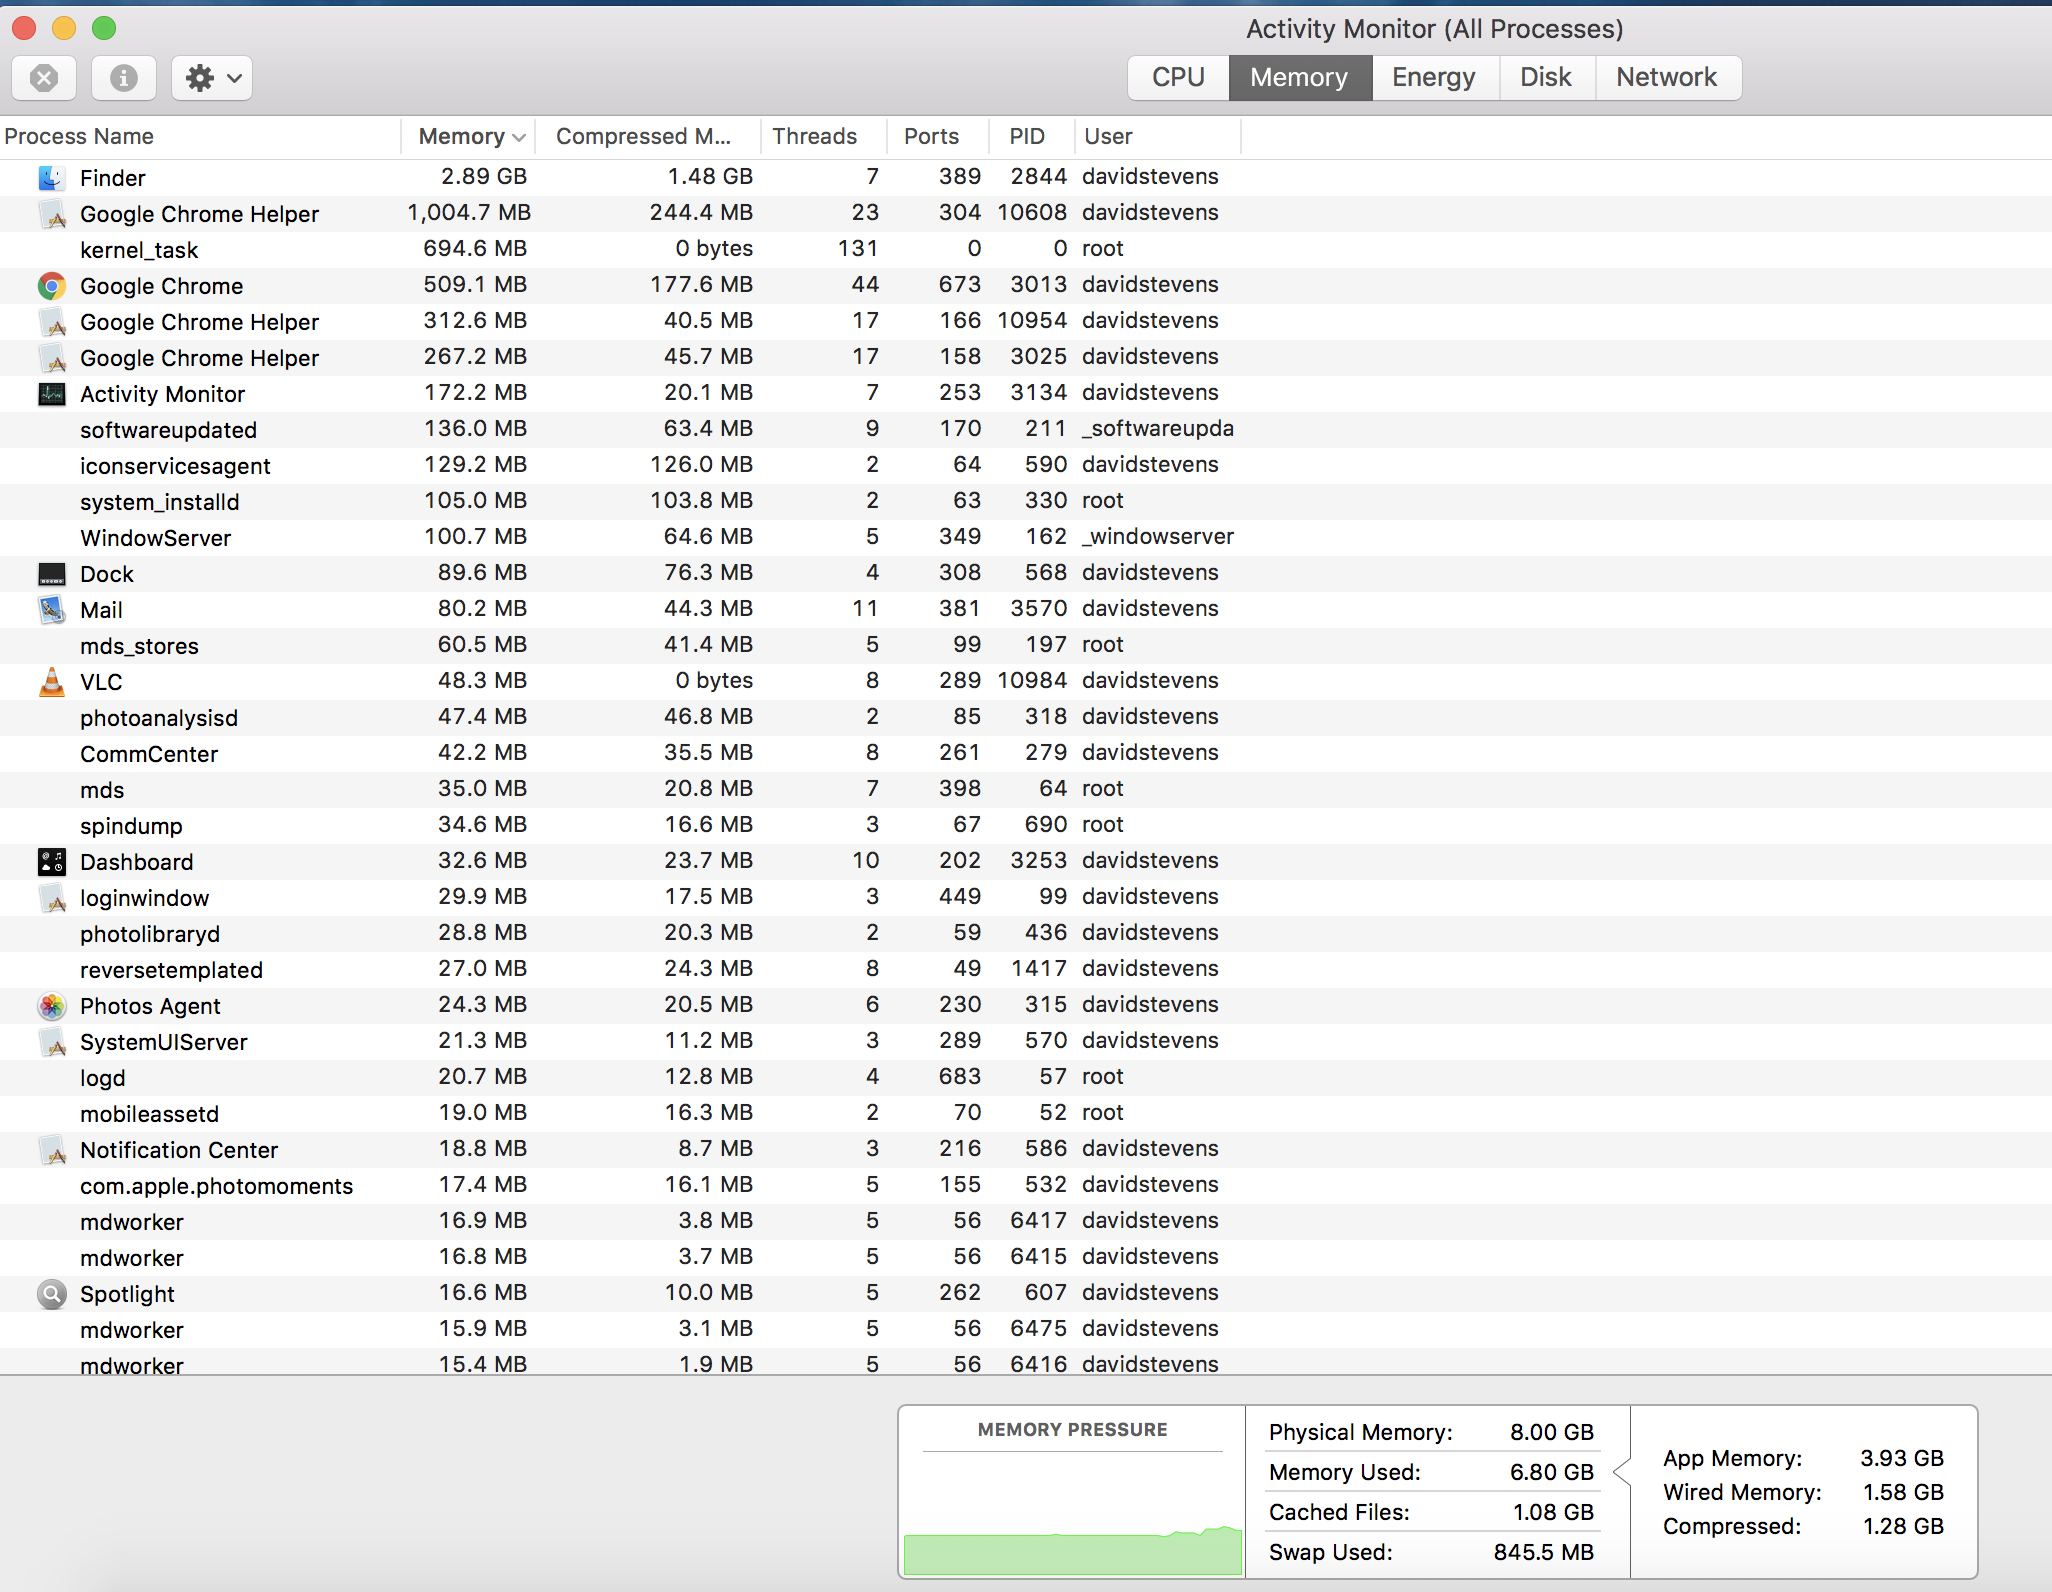The image size is (2052, 1592).
Task: Click the loginwindow process icon
Action: point(52,898)
